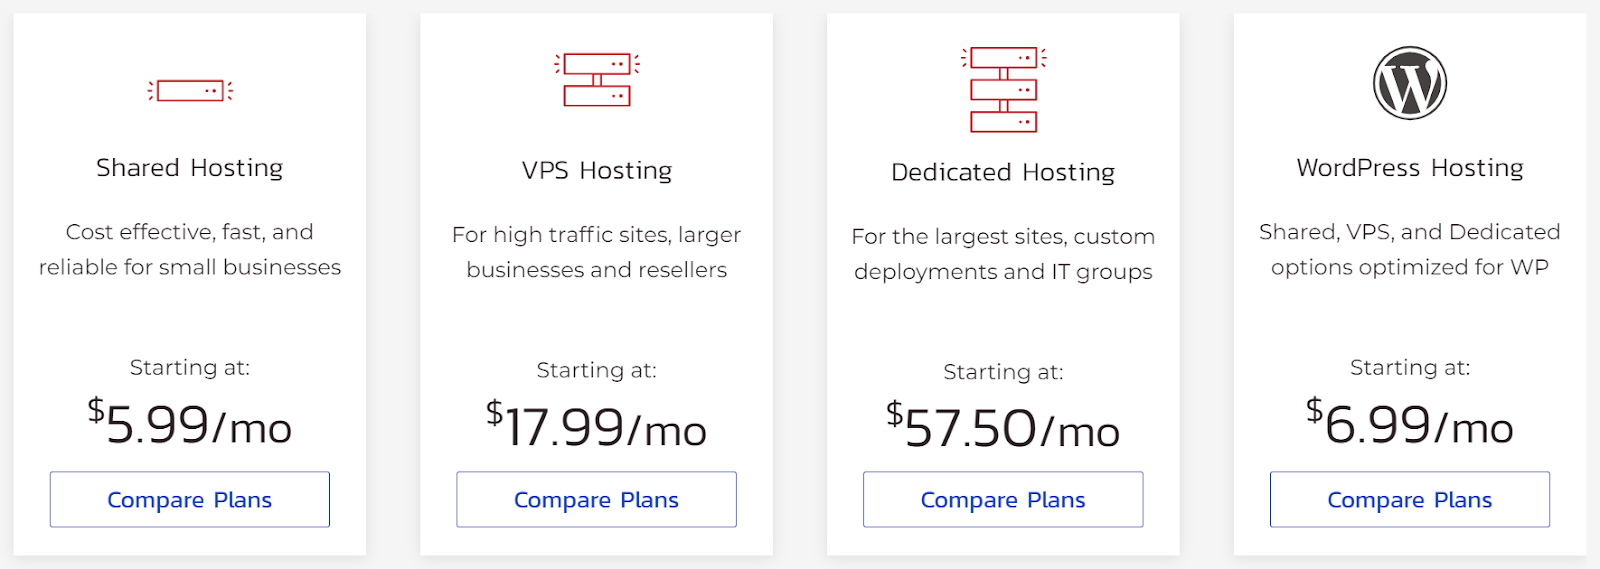Click the text about options optimized for WP

coord(1410,249)
